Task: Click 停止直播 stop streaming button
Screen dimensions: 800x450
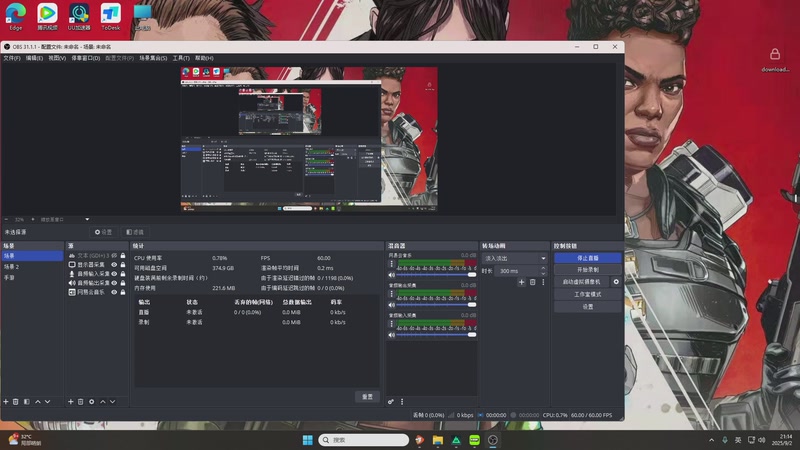Action: 588,258
